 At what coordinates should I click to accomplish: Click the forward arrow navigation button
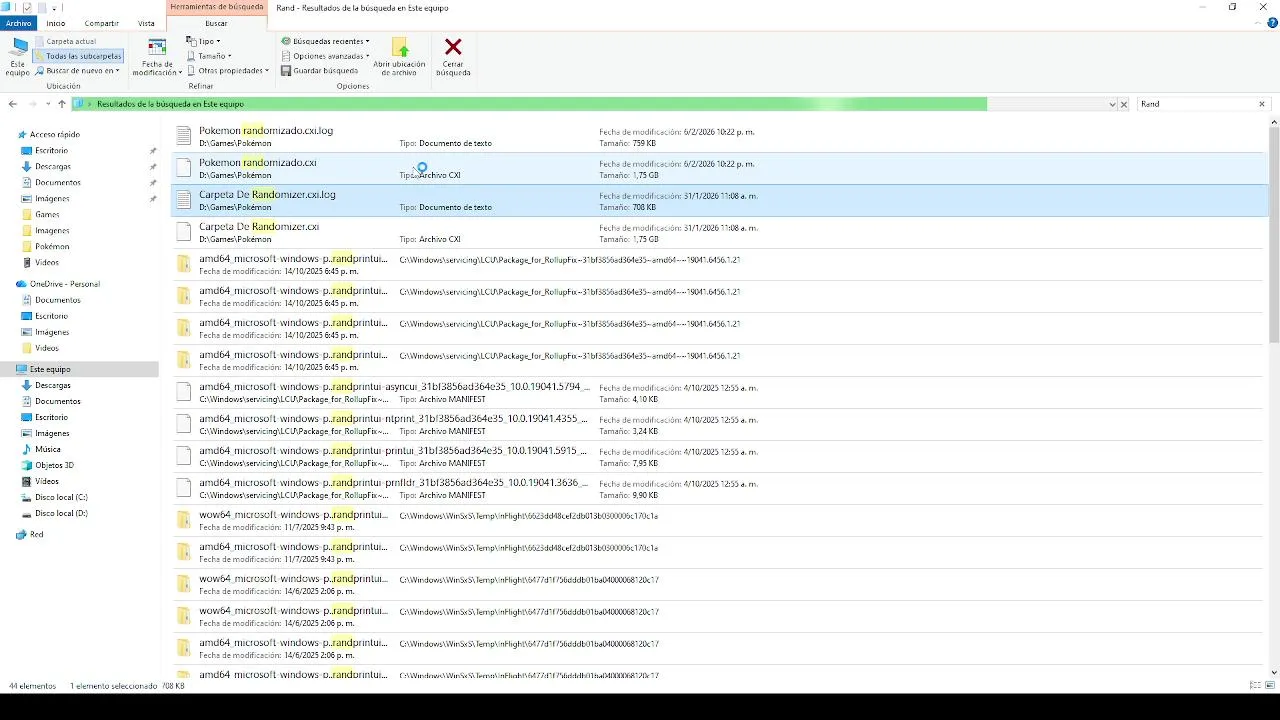pyautogui.click(x=33, y=104)
